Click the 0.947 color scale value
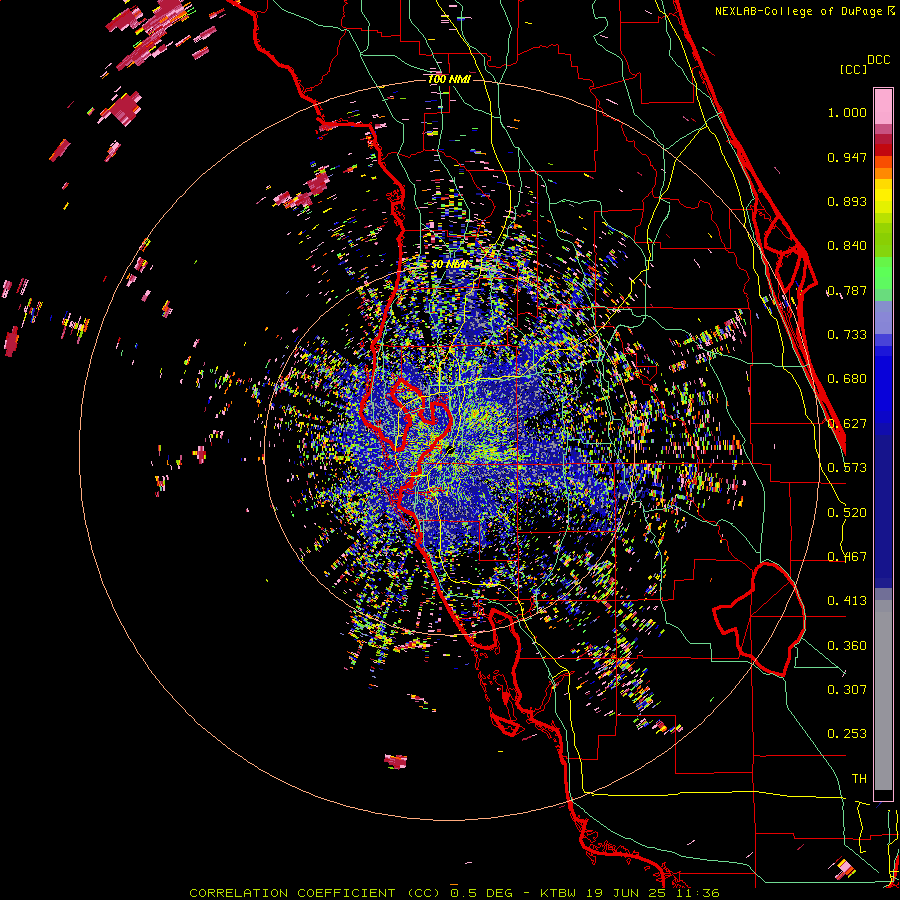The width and height of the screenshot is (900, 900). [847, 157]
